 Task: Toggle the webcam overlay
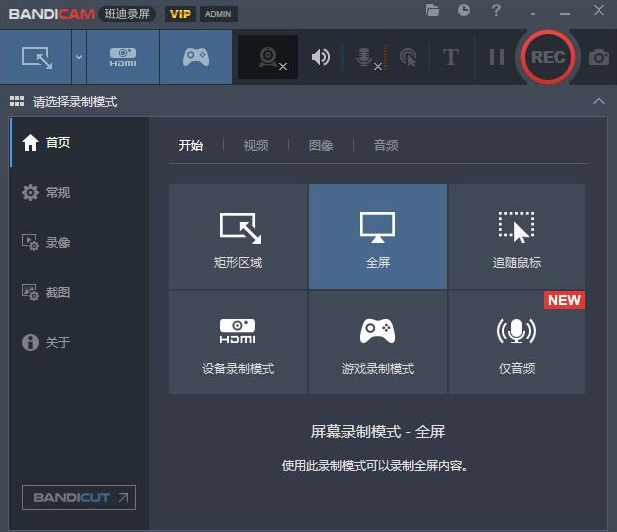tap(268, 57)
